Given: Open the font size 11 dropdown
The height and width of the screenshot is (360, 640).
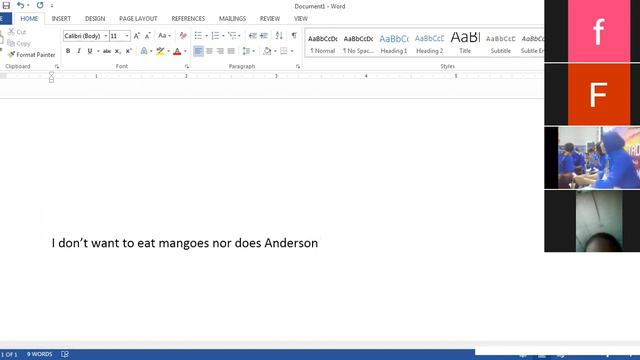Looking at the screenshot, I should coord(127,36).
